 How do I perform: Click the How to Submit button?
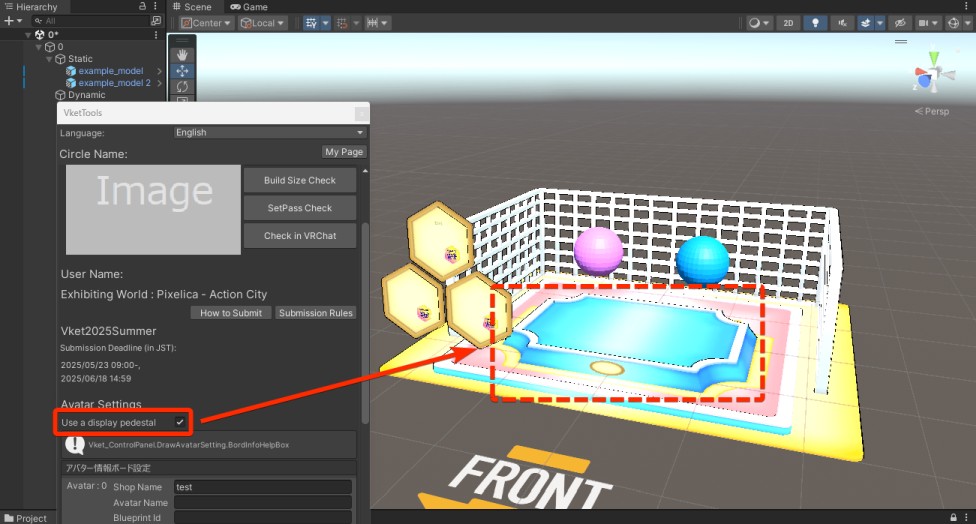tap(231, 313)
